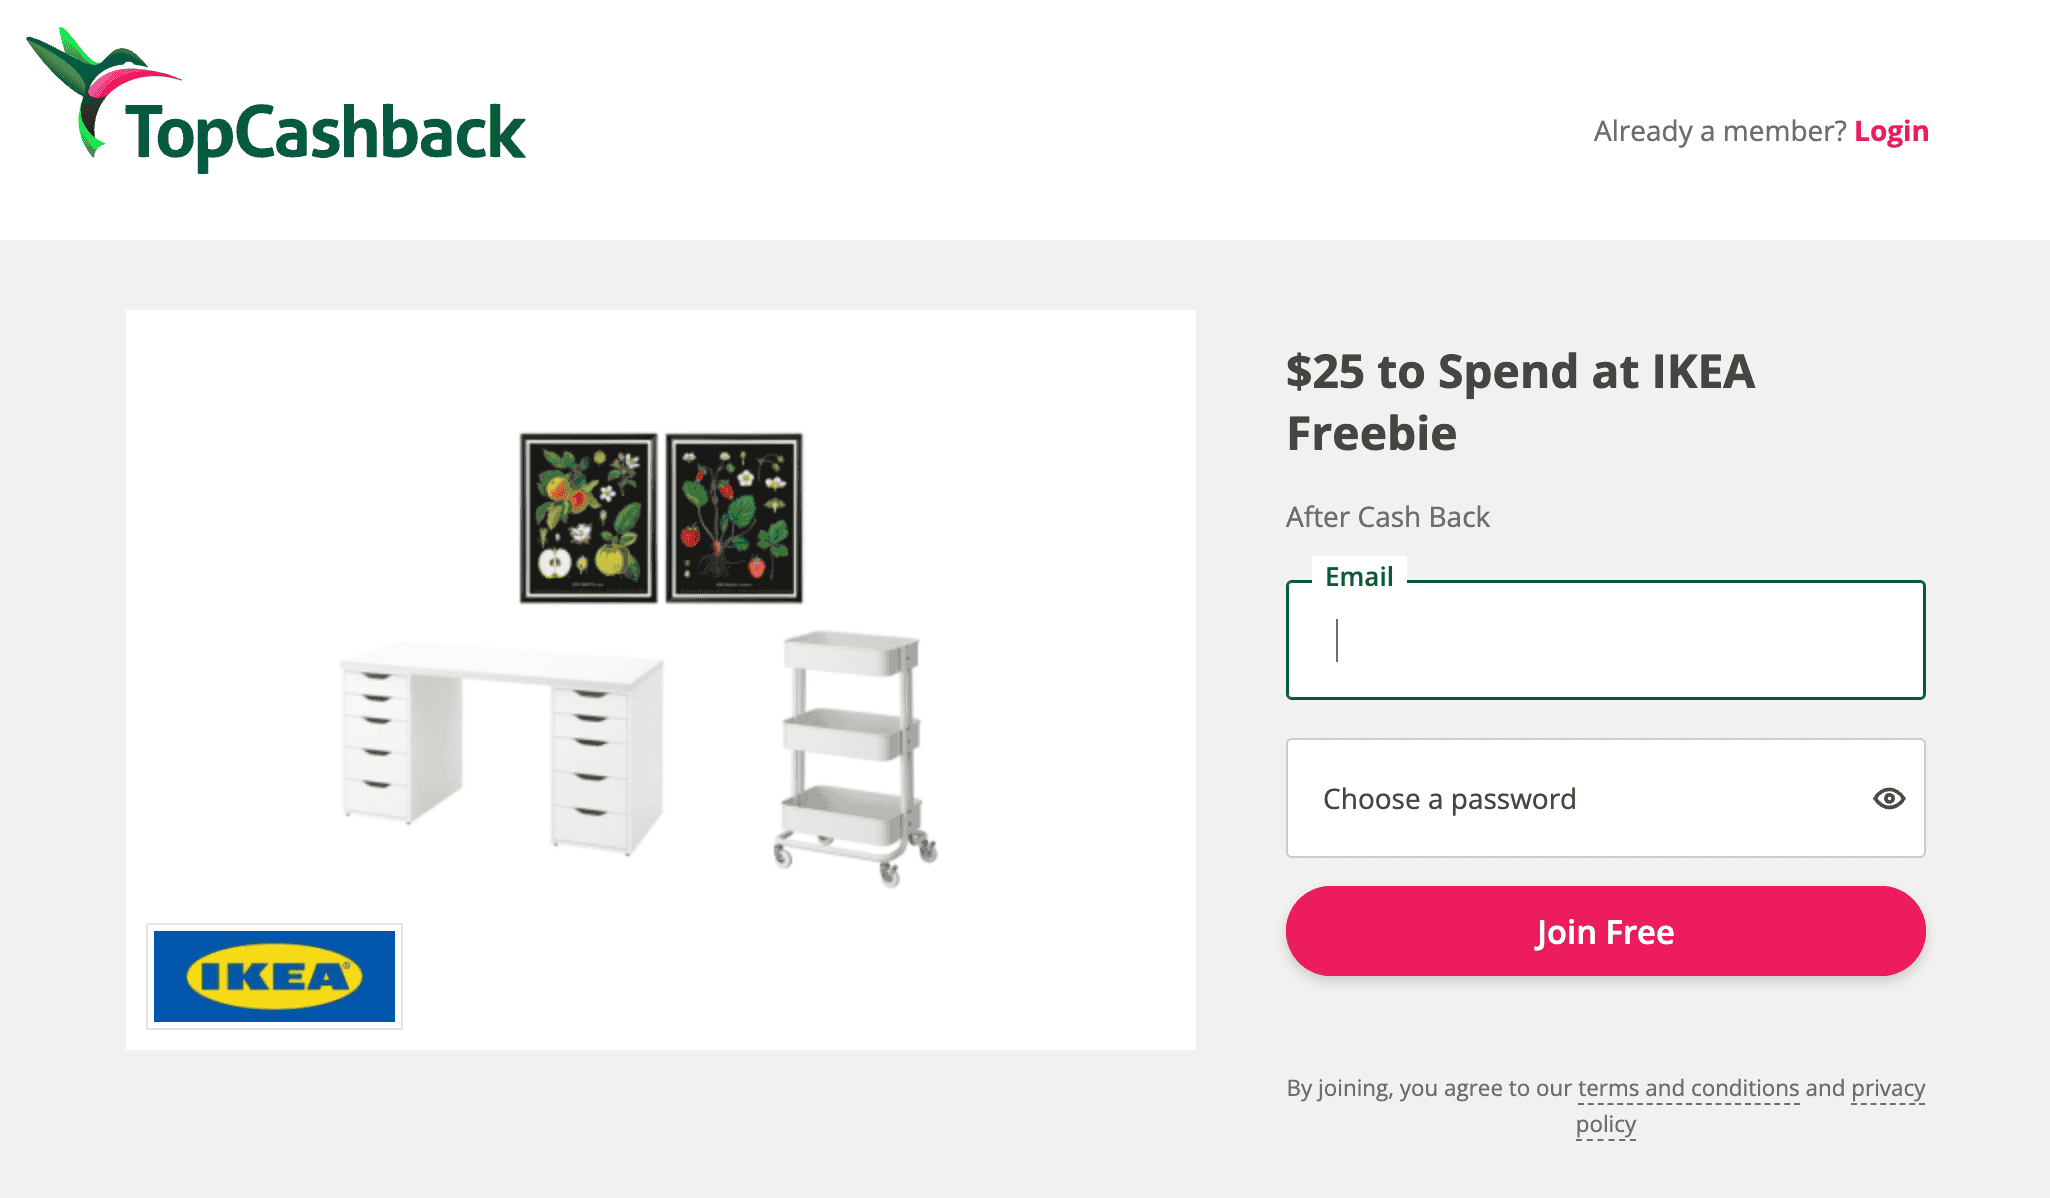Click the Already a member text
The image size is (2050, 1198).
1718,131
